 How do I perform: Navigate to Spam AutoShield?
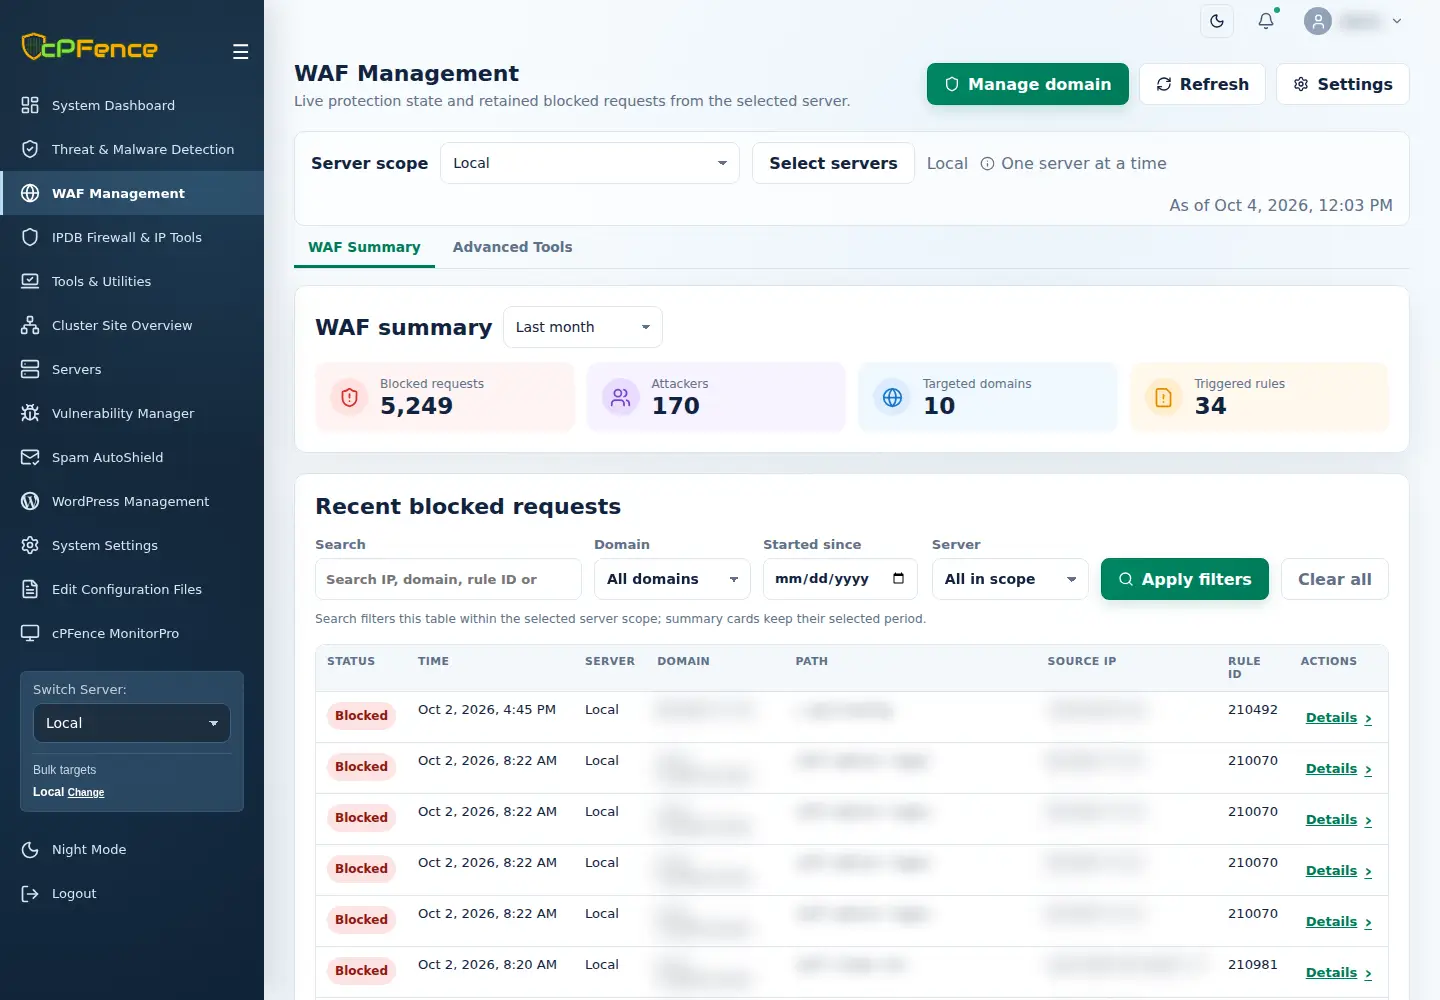[x=132, y=457]
